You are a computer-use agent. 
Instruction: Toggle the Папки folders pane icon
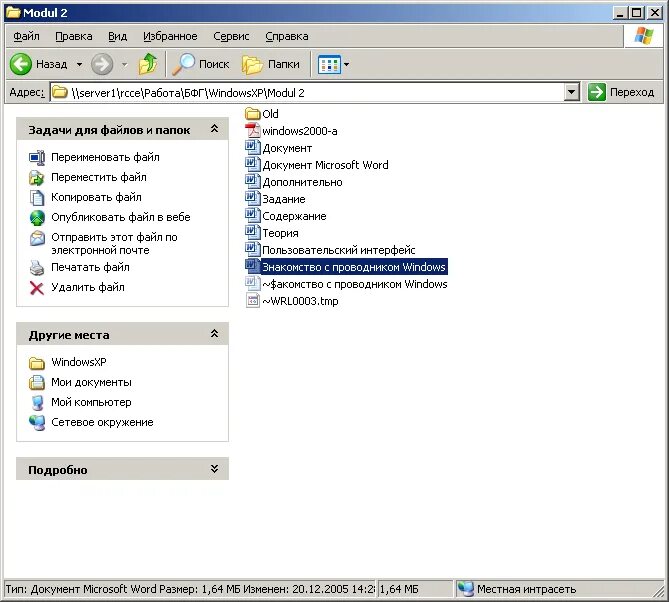252,64
